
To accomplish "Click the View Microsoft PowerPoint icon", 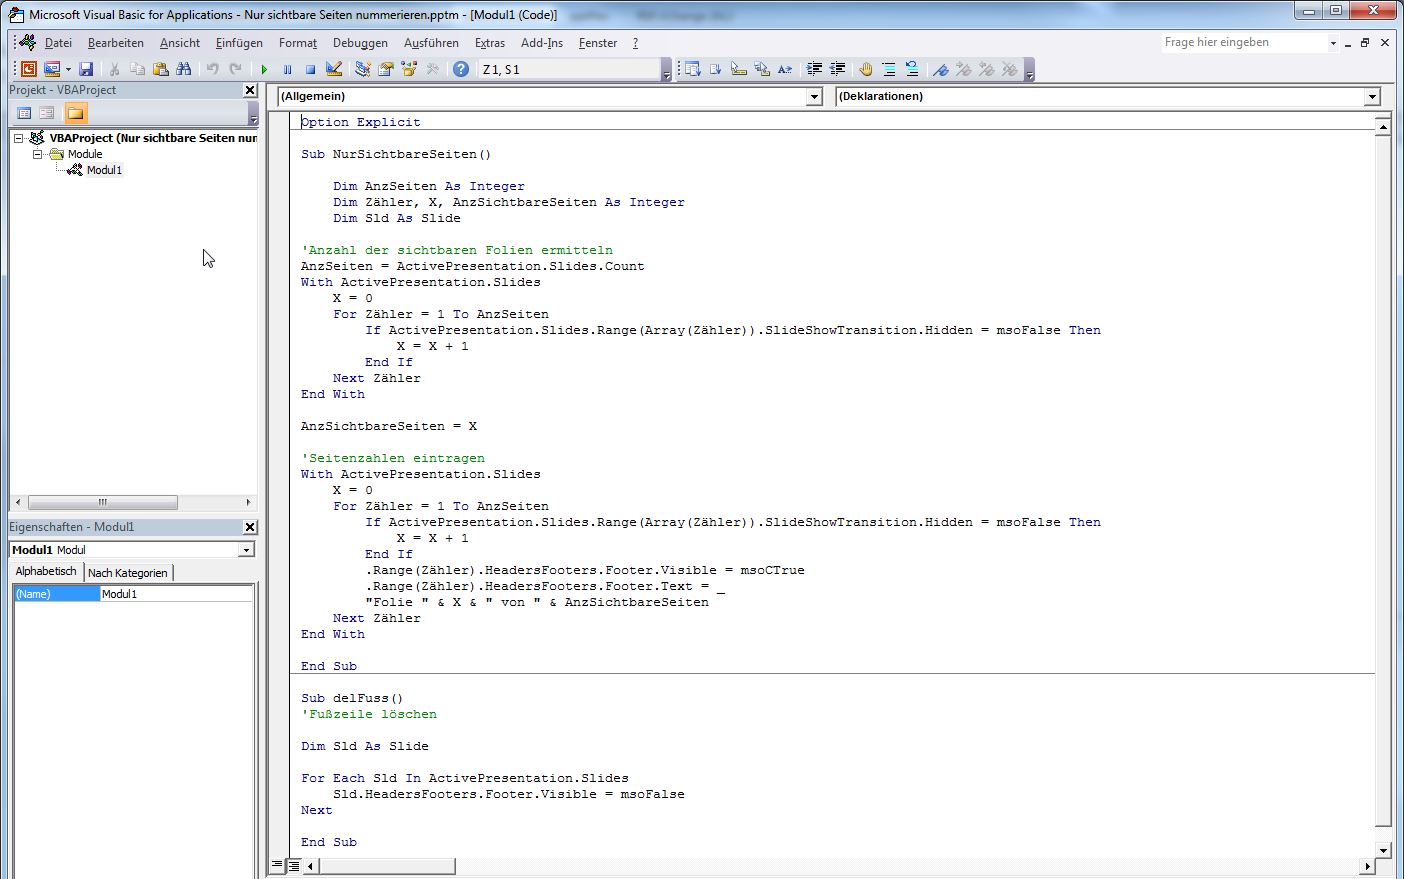I will tap(28, 69).
